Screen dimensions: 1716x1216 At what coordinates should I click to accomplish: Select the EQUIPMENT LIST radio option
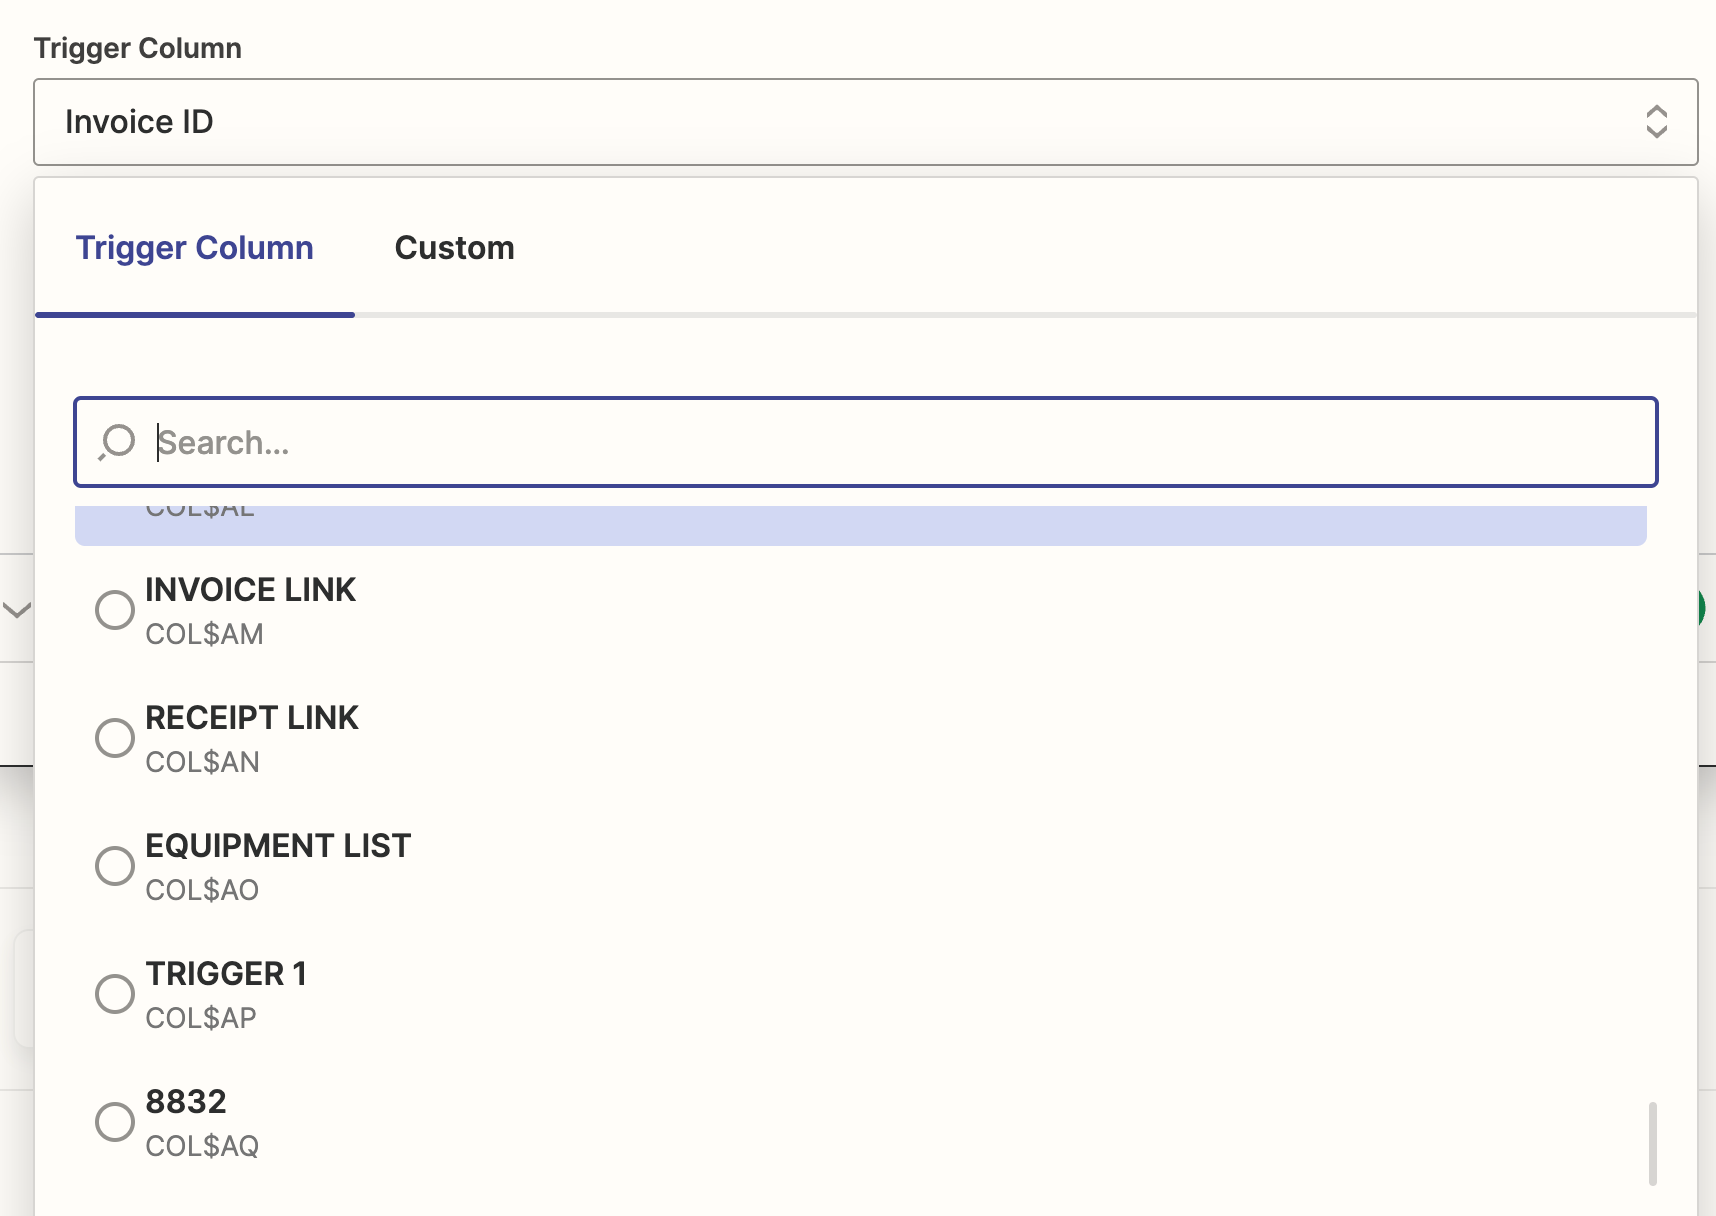(115, 865)
